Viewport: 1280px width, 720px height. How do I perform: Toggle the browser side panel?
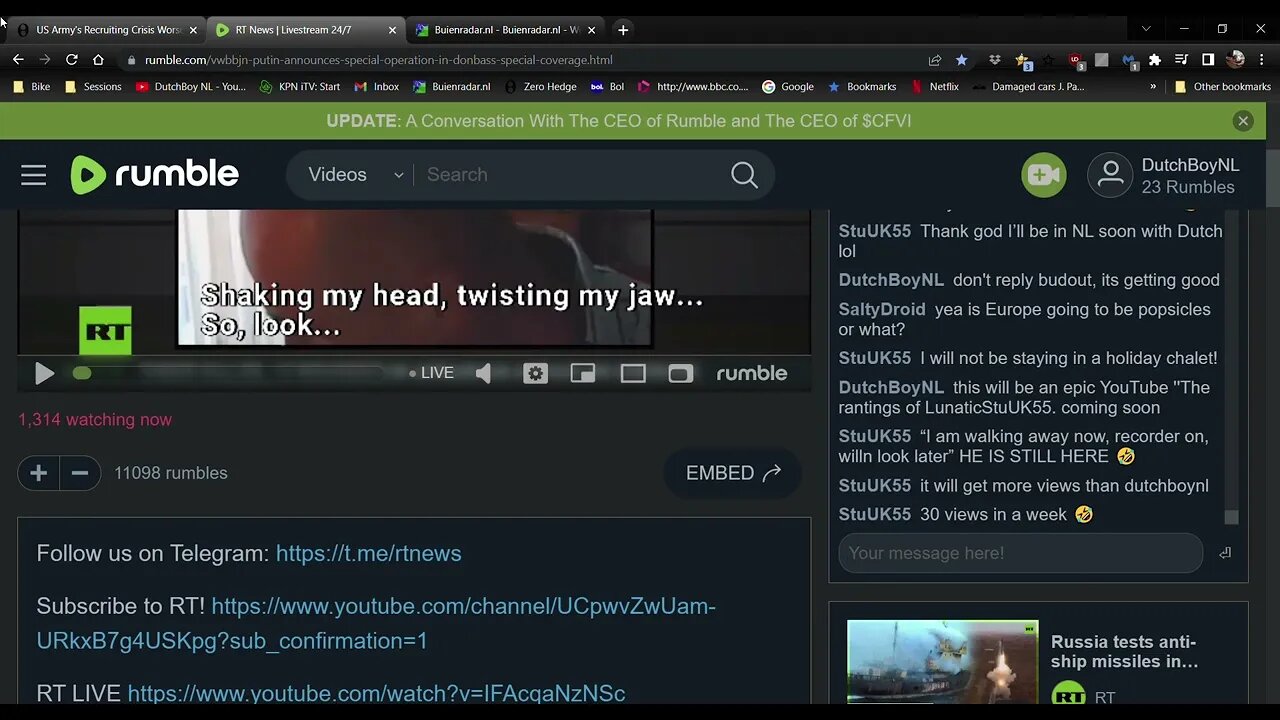[x=1208, y=60]
